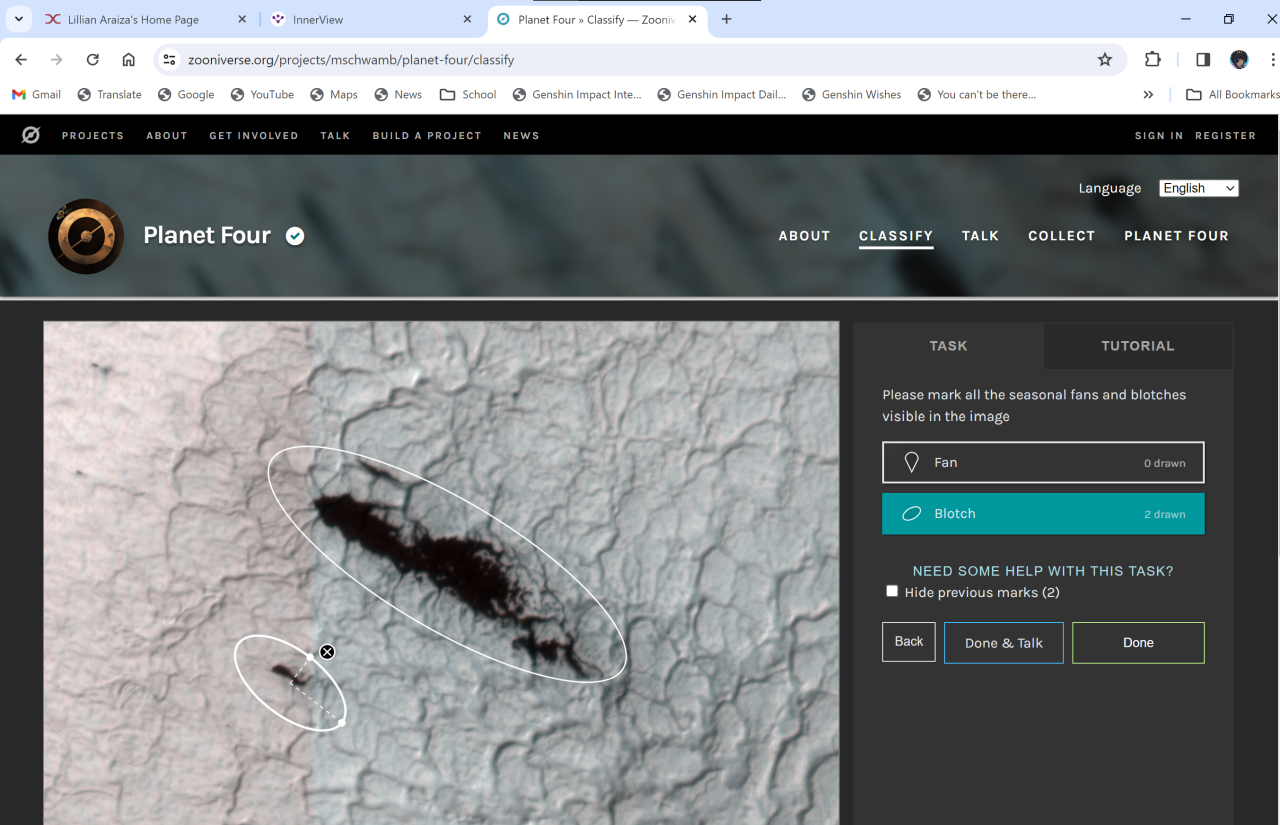Open the Genshin Wishes bookmark

[851, 94]
